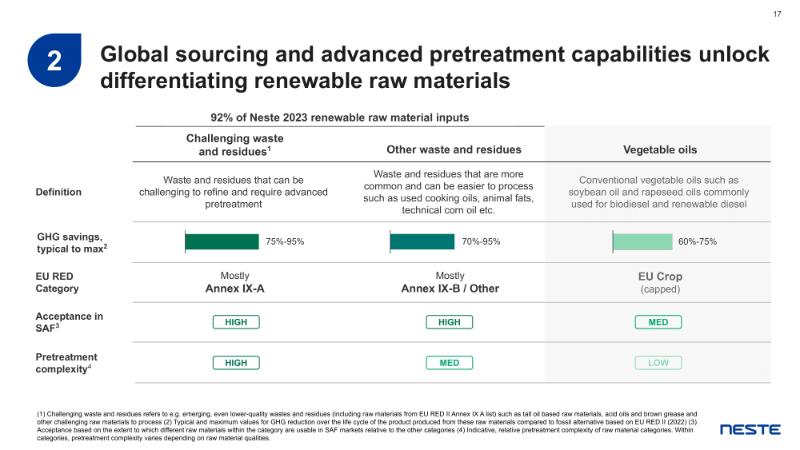Image resolution: width=800 pixels, height=450 pixels.
Task: Click the MED SAF acceptance badge for Vegetable oils
Action: [x=659, y=322]
